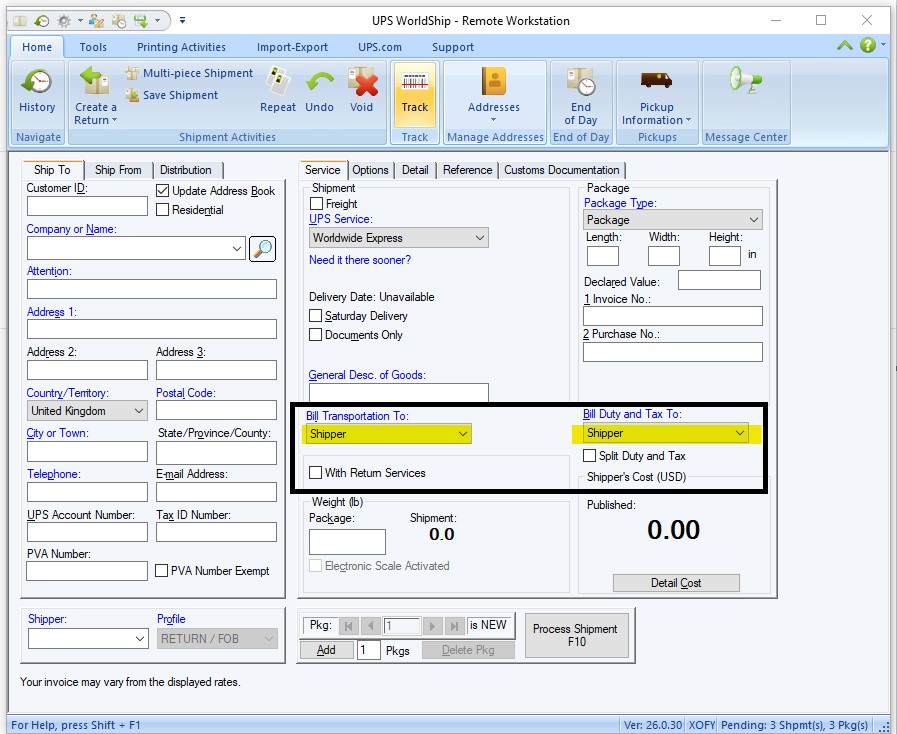Switch to the Customs Documentation tab

click(x=561, y=170)
